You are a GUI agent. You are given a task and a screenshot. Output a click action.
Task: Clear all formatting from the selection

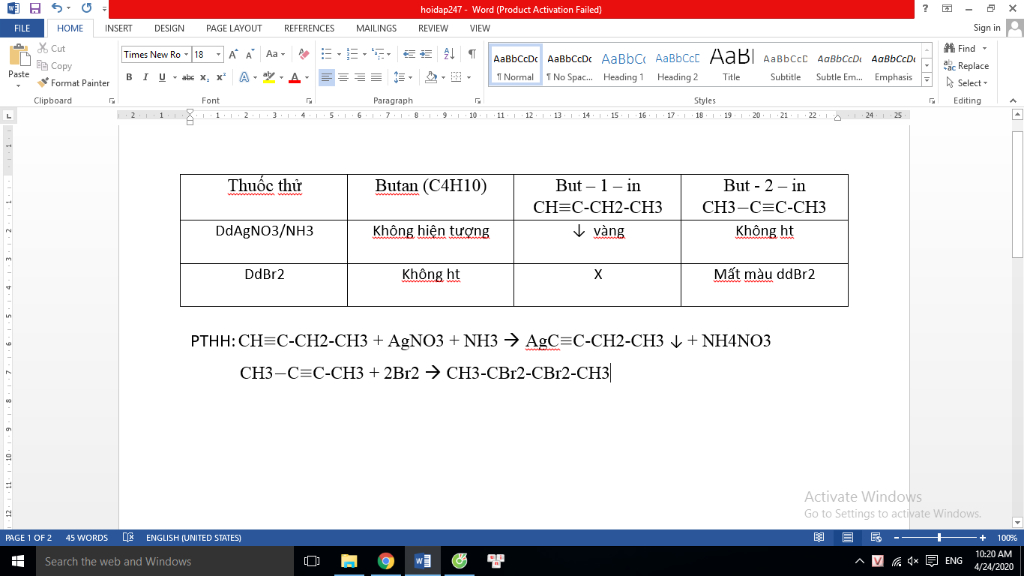click(x=304, y=54)
